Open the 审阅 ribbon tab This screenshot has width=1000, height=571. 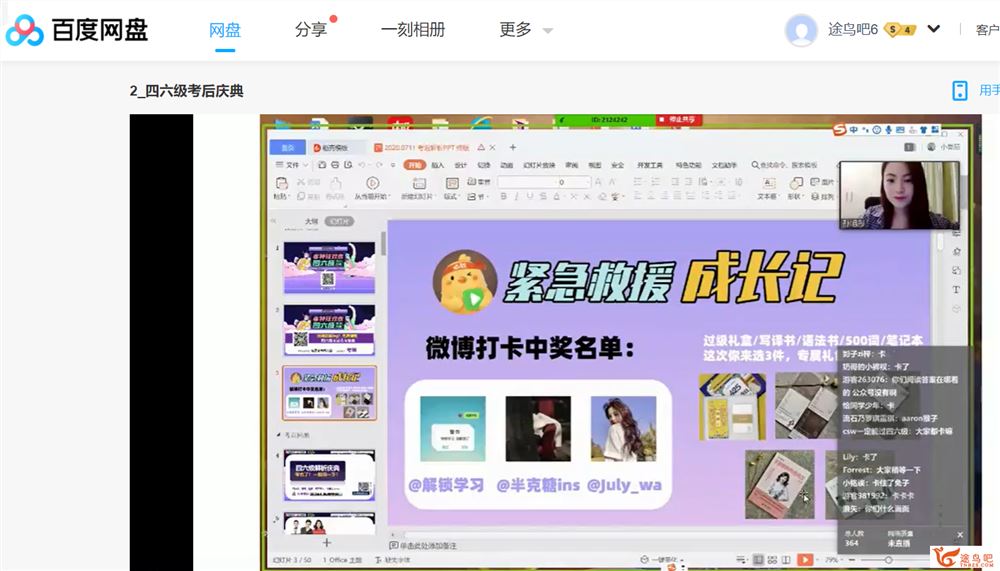tap(571, 165)
